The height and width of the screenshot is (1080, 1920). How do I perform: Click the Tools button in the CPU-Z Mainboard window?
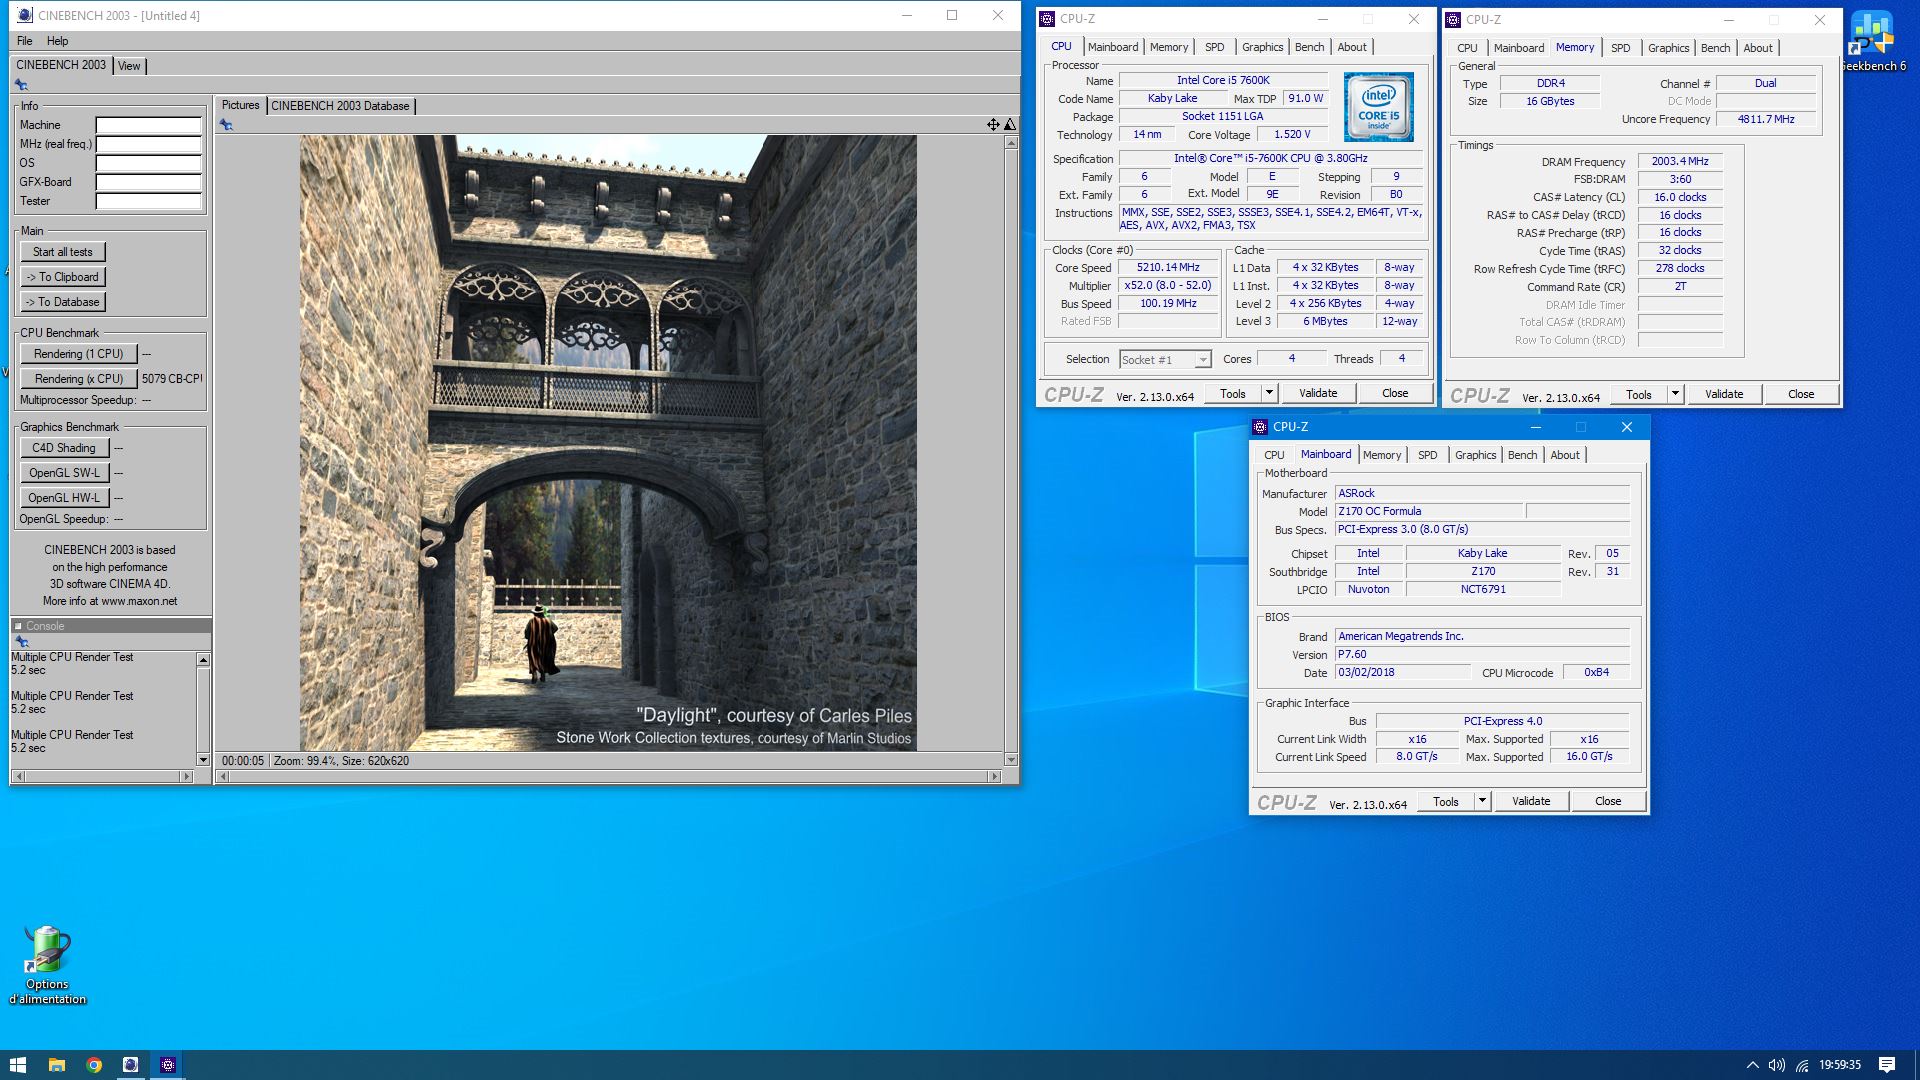coord(1446,801)
